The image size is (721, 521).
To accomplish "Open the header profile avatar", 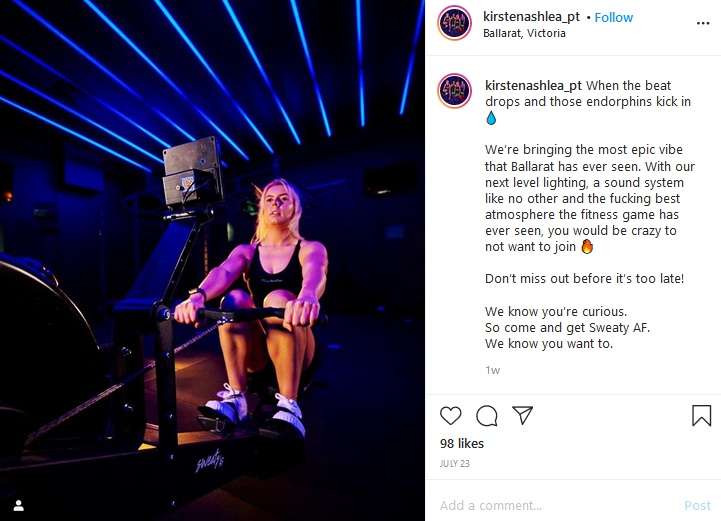I will click(454, 23).
